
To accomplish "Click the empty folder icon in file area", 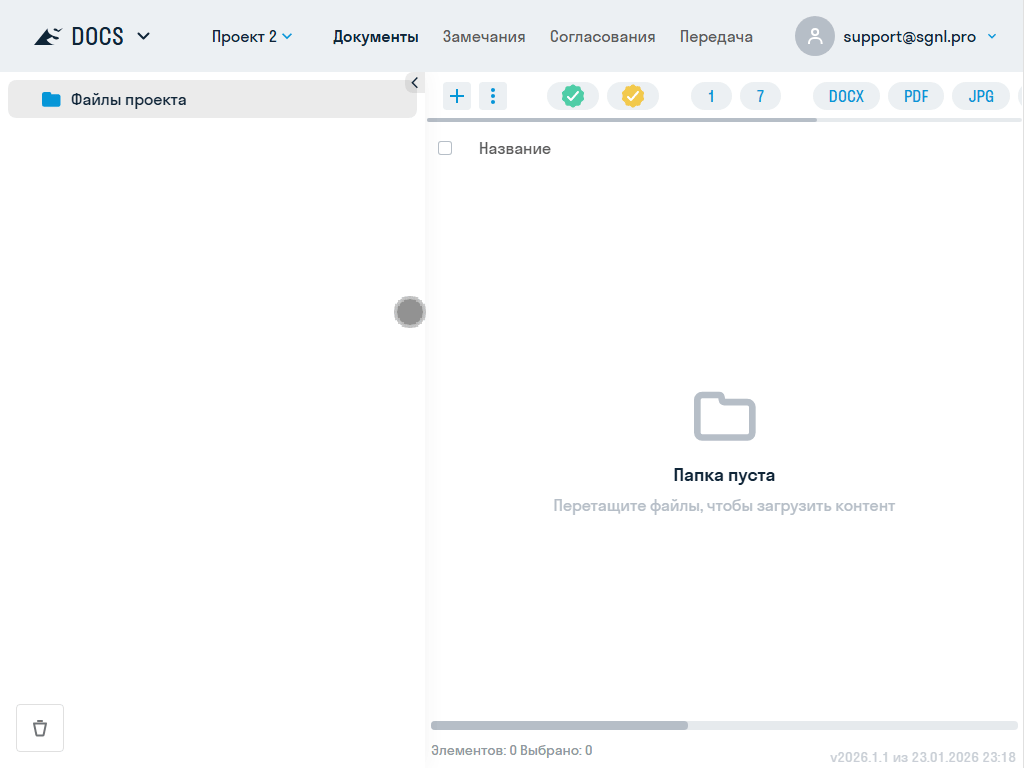I will [x=724, y=416].
